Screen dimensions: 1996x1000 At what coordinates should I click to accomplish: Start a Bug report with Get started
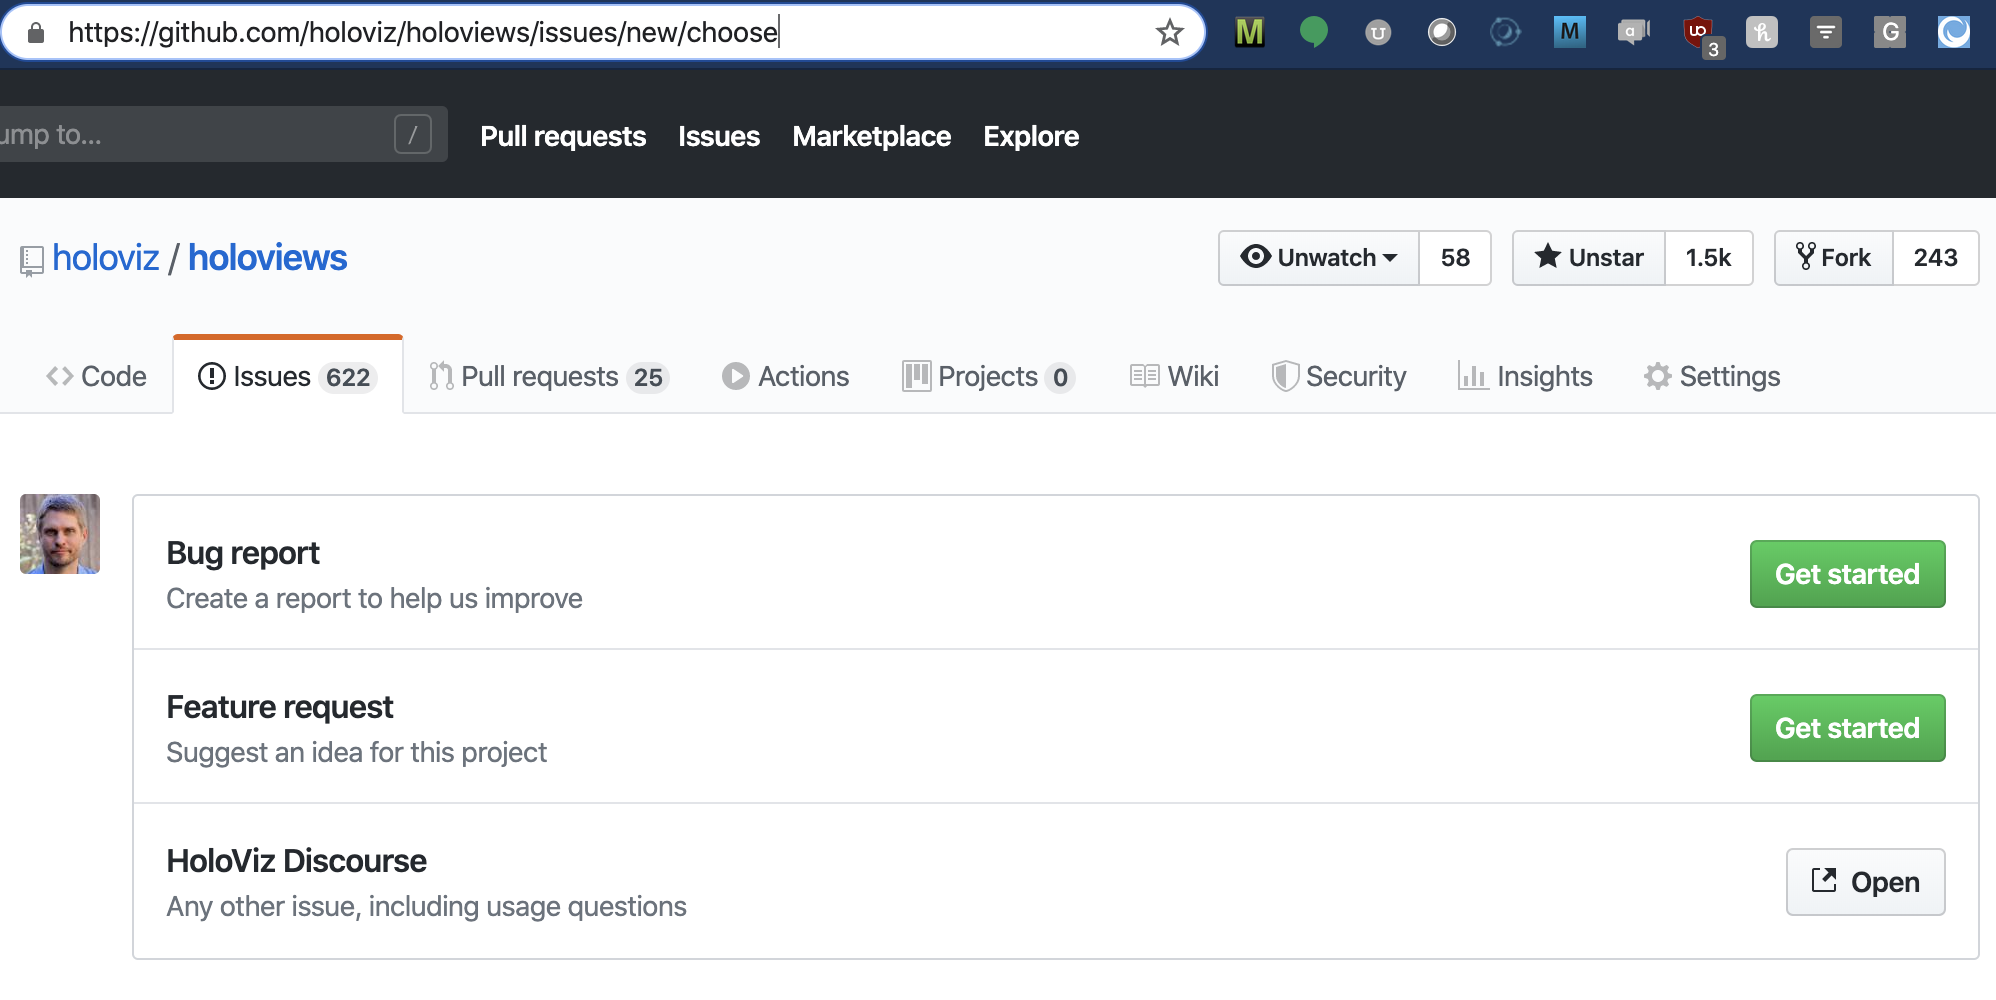click(x=1847, y=574)
